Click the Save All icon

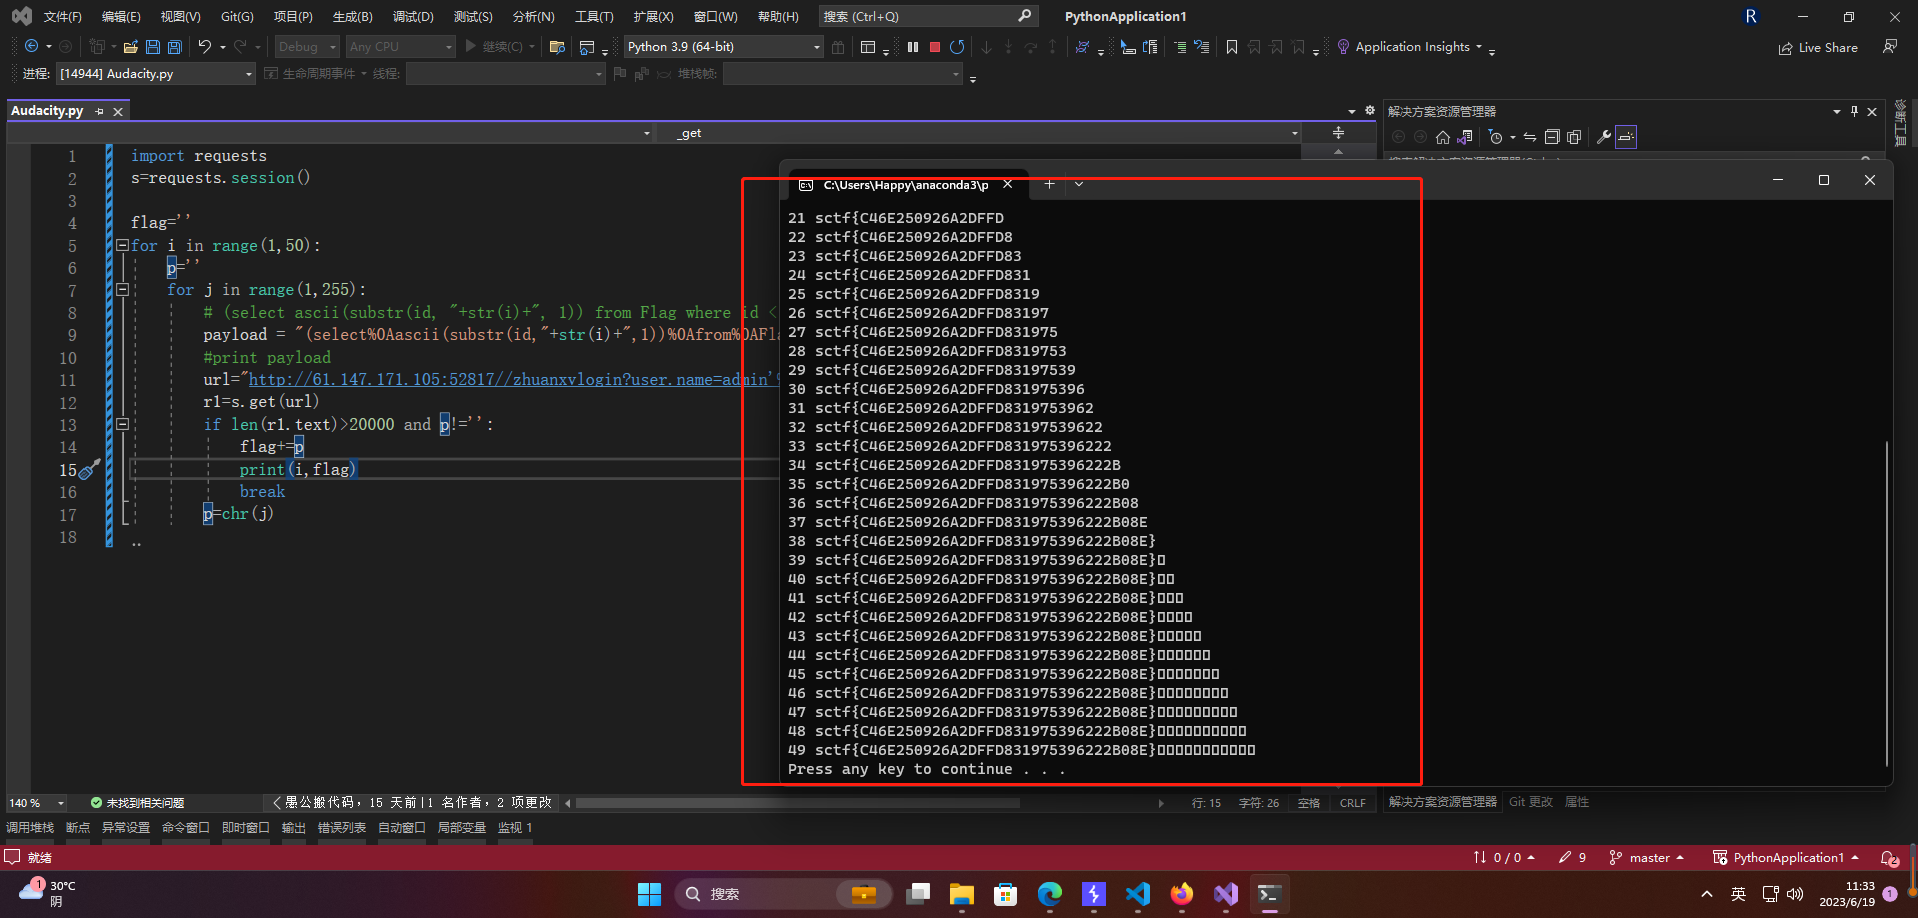click(x=175, y=47)
